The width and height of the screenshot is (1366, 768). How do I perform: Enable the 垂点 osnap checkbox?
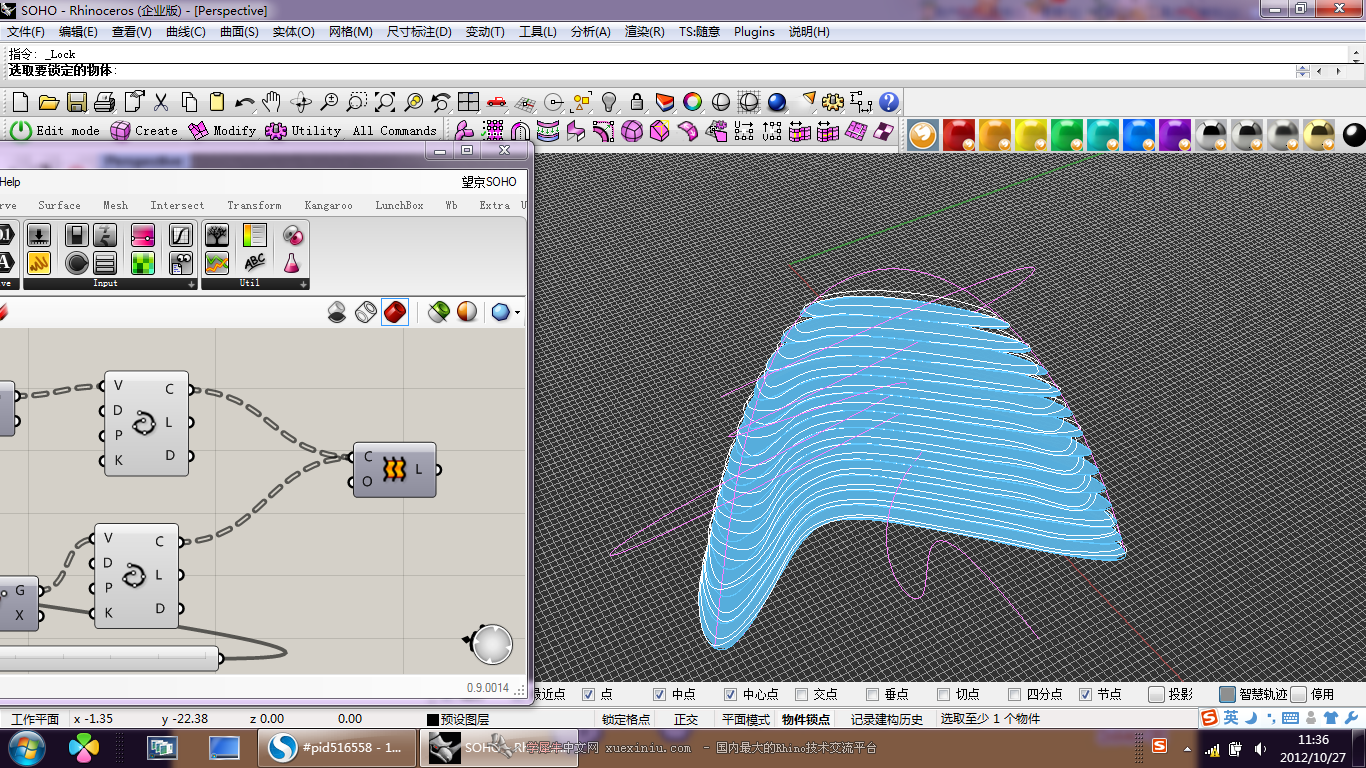click(x=873, y=694)
